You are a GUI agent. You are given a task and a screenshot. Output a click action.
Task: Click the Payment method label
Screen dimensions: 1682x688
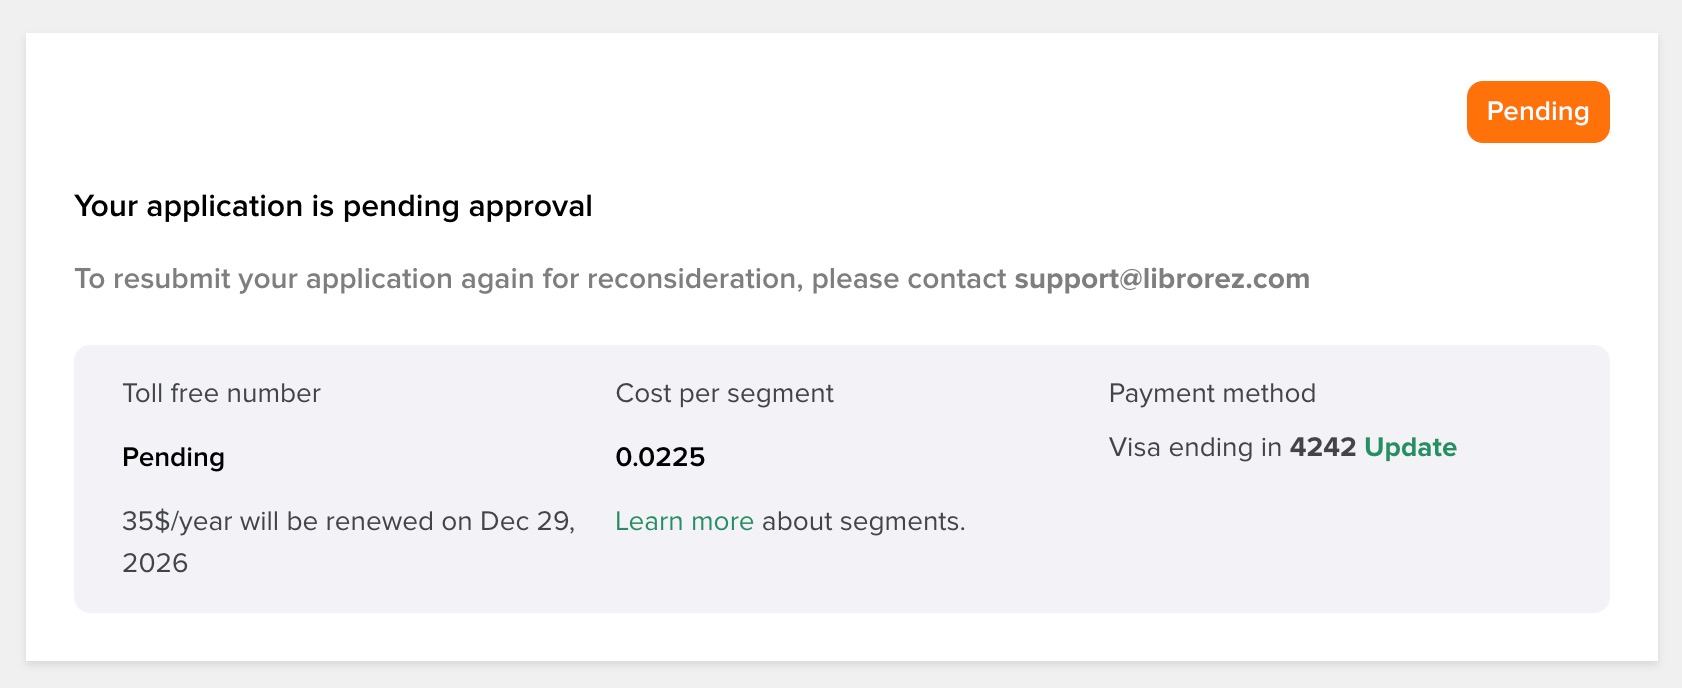[x=1212, y=393]
